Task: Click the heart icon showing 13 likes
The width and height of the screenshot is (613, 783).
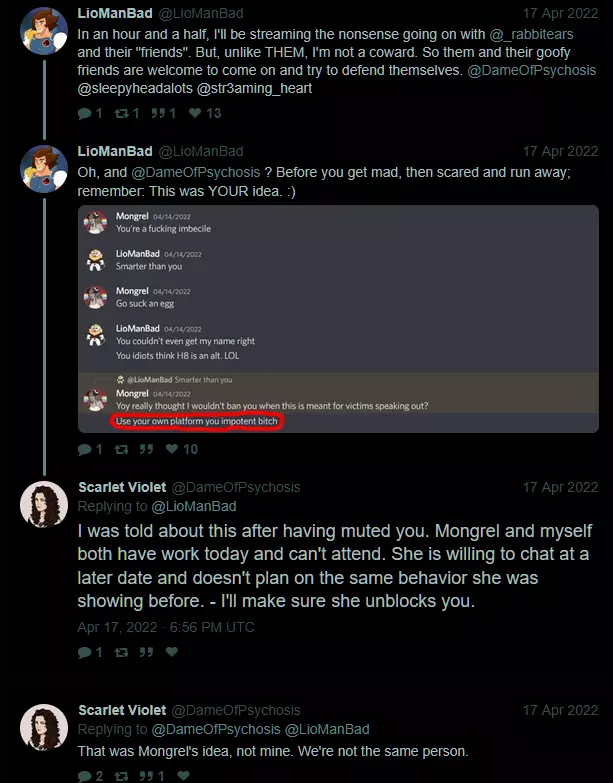Action: click(196, 114)
